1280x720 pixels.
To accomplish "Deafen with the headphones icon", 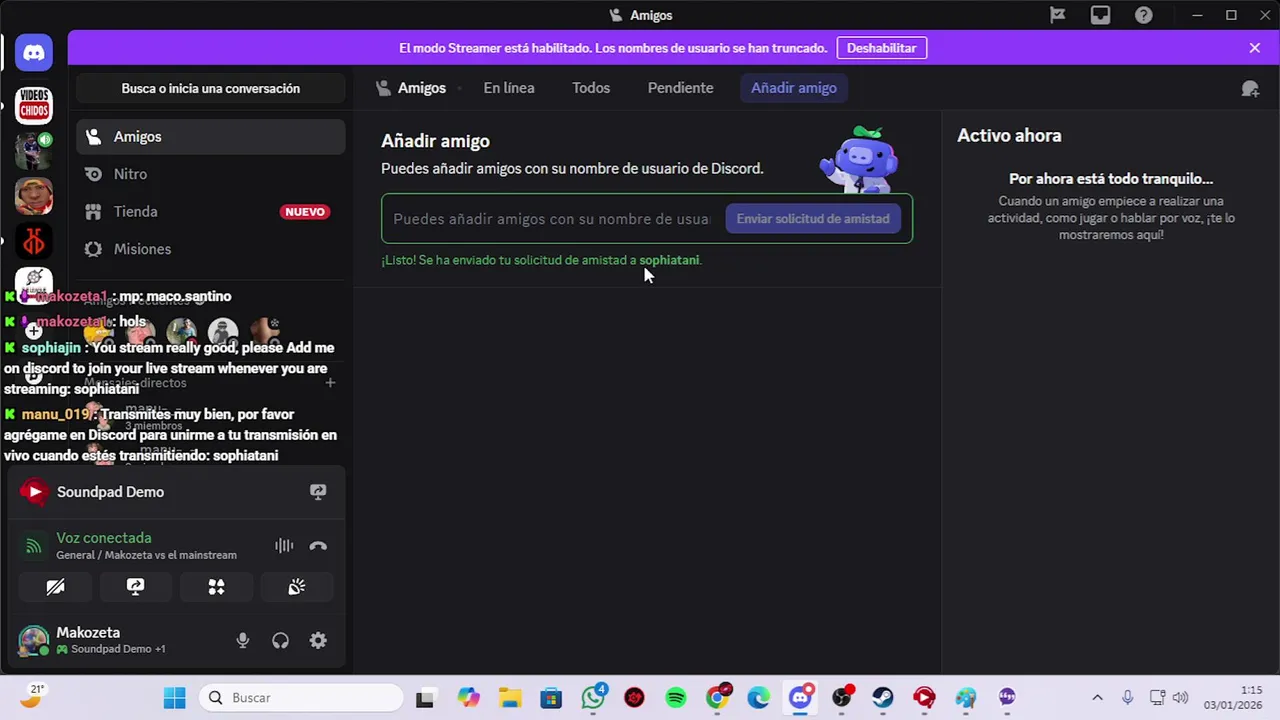I will (x=280, y=641).
